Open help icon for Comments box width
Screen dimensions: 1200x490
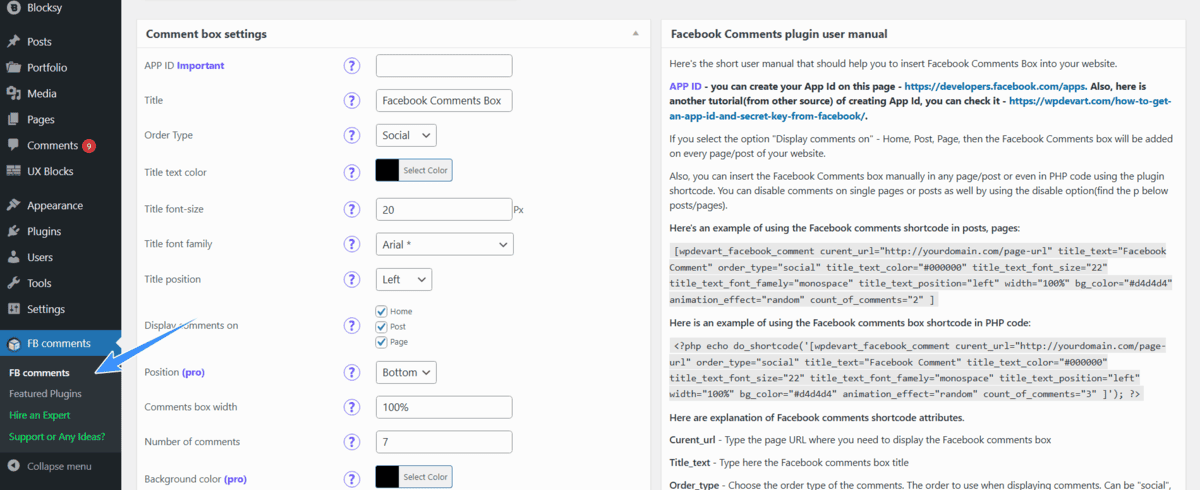click(x=352, y=407)
